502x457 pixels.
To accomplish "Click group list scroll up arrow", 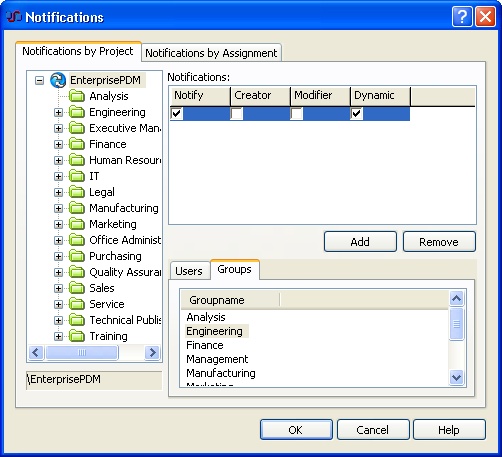I will tap(456, 298).
